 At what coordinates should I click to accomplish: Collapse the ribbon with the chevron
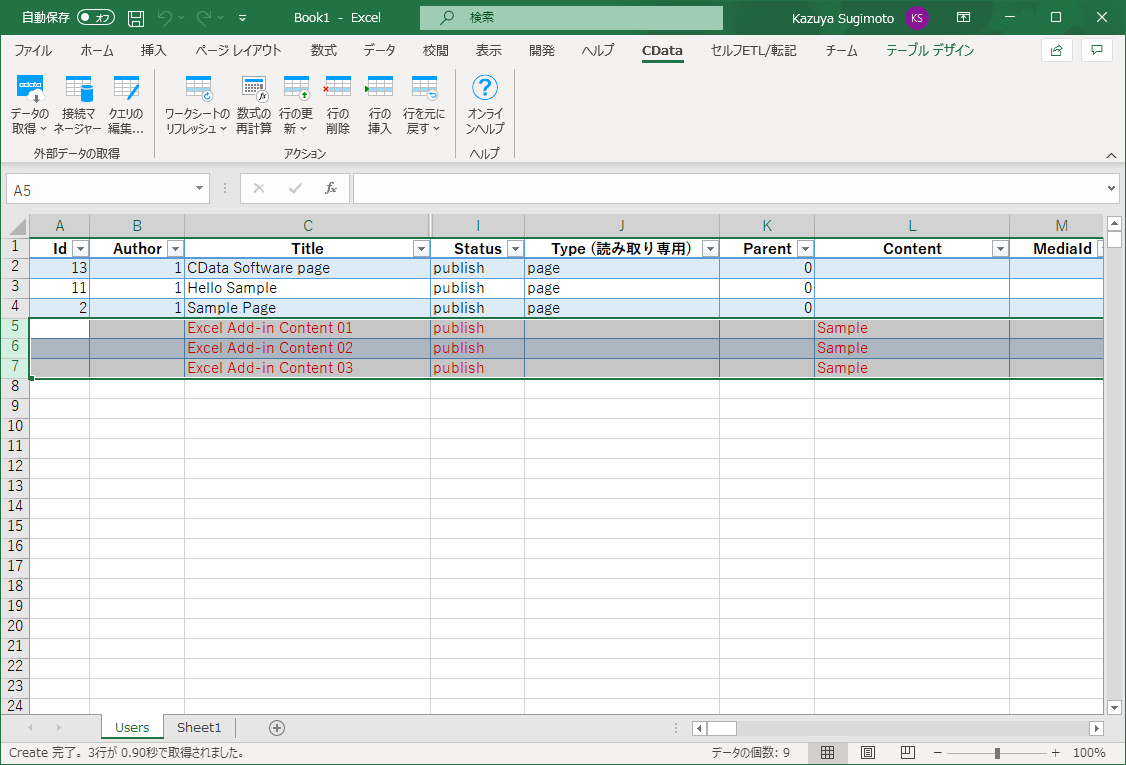[1111, 155]
